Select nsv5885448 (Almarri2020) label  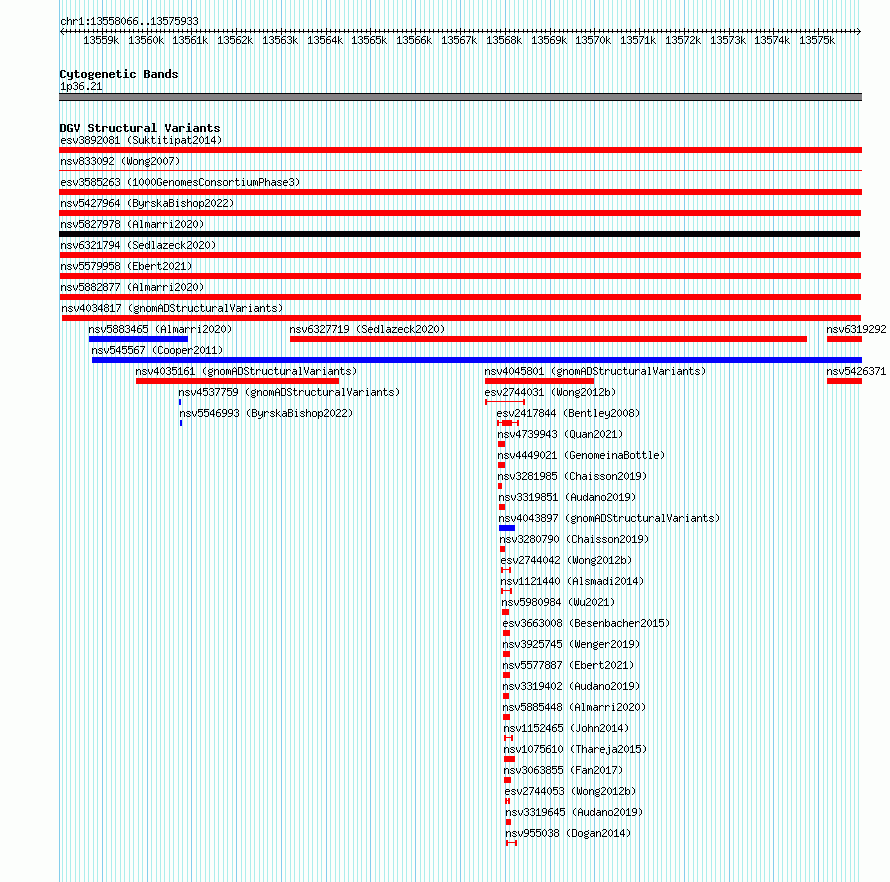click(x=574, y=707)
